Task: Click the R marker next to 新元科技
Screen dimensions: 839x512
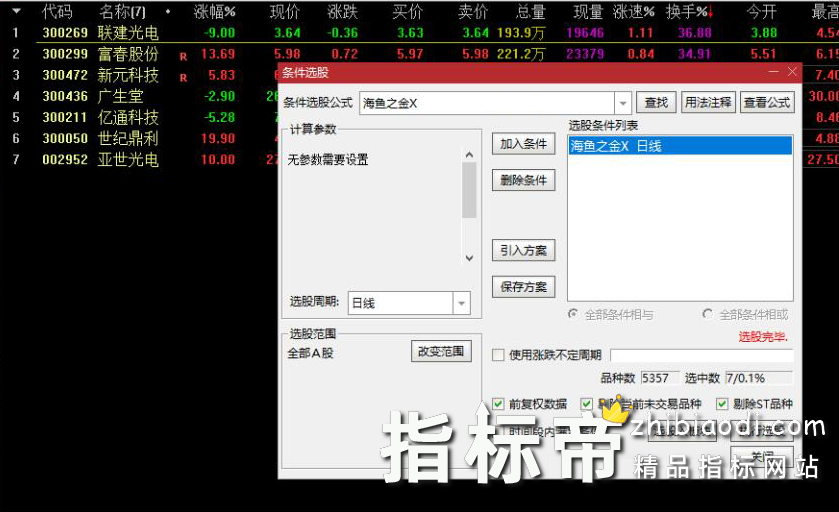Action: click(x=184, y=78)
